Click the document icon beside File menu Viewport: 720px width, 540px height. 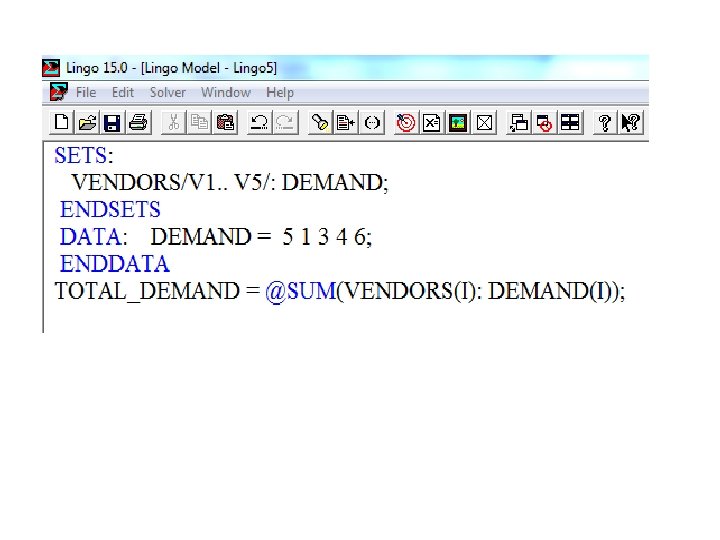[x=59, y=92]
